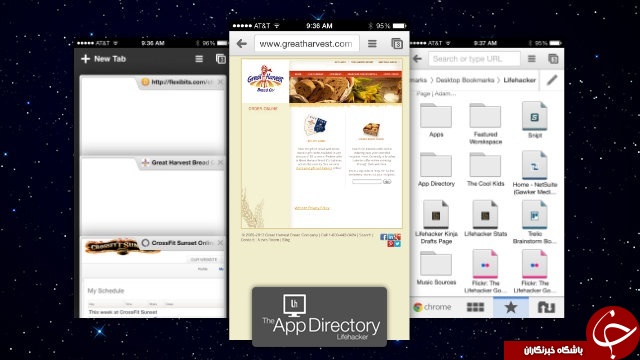
Task: Click the Go button beside the search field
Action: pyautogui.click(x=387, y=181)
